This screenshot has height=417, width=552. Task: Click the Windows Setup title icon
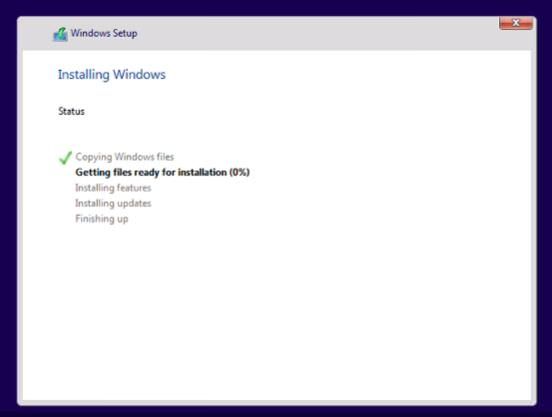(60, 34)
